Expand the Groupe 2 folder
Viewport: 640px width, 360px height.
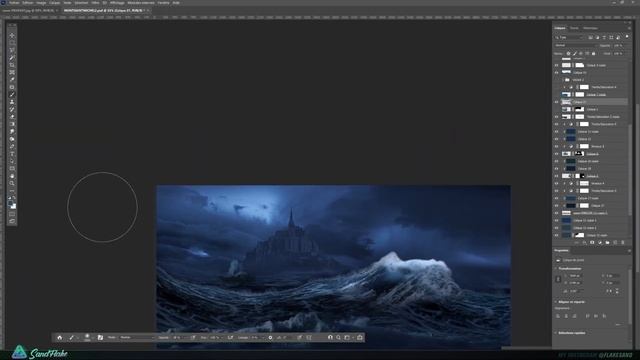564,80
